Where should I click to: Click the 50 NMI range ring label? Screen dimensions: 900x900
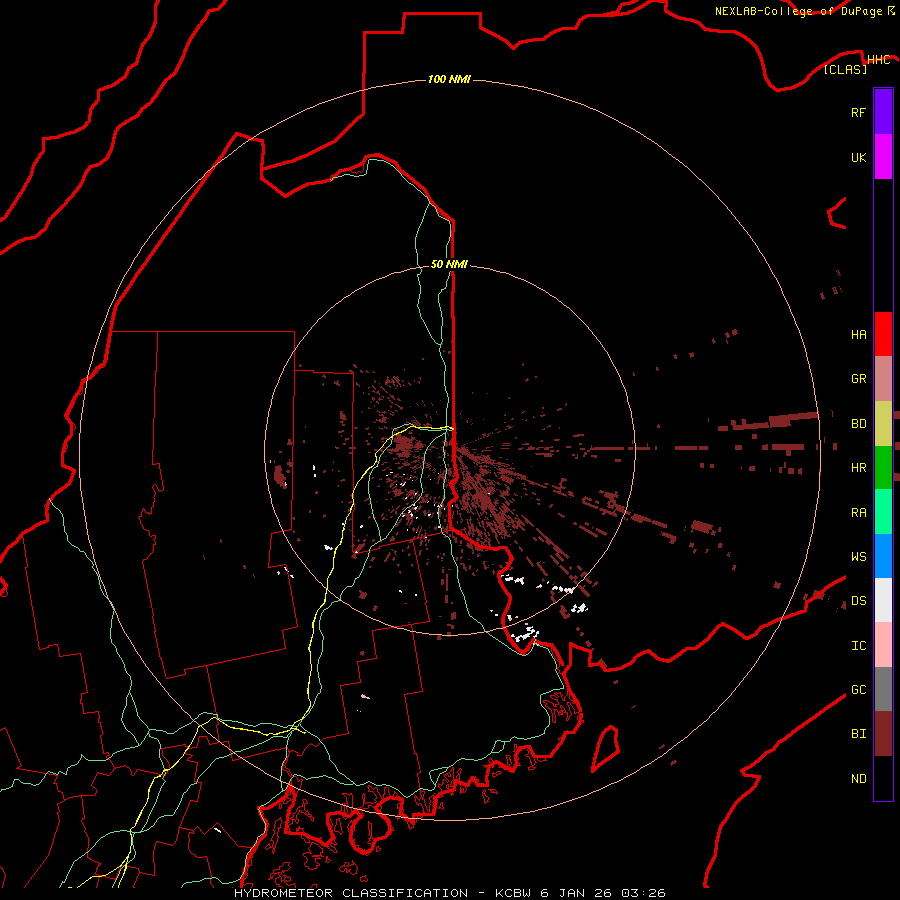coord(449,264)
